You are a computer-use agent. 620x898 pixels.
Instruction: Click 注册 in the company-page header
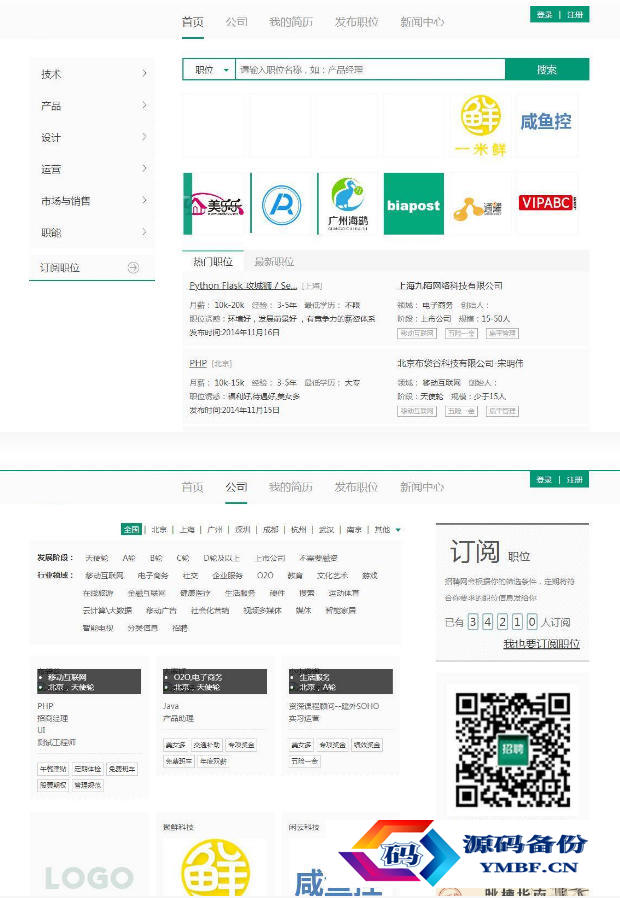[575, 479]
